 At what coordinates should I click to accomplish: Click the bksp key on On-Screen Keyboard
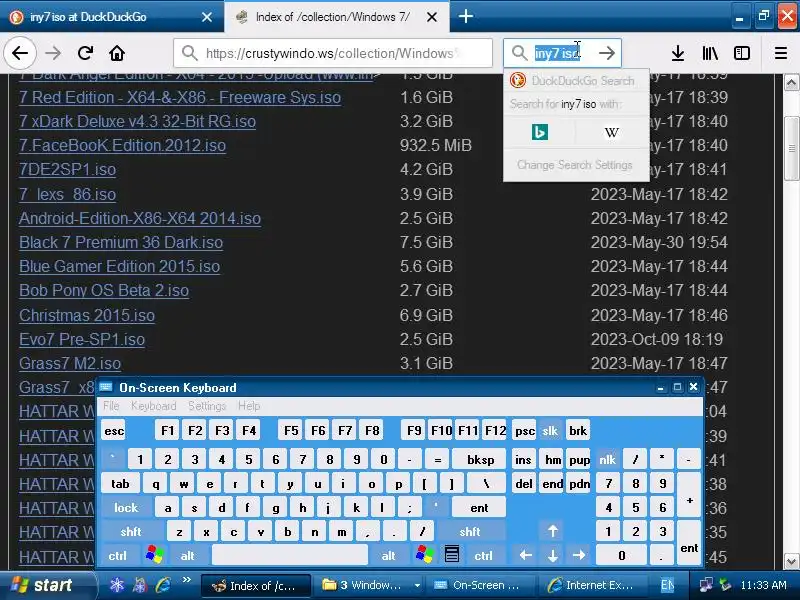pyautogui.click(x=480, y=460)
